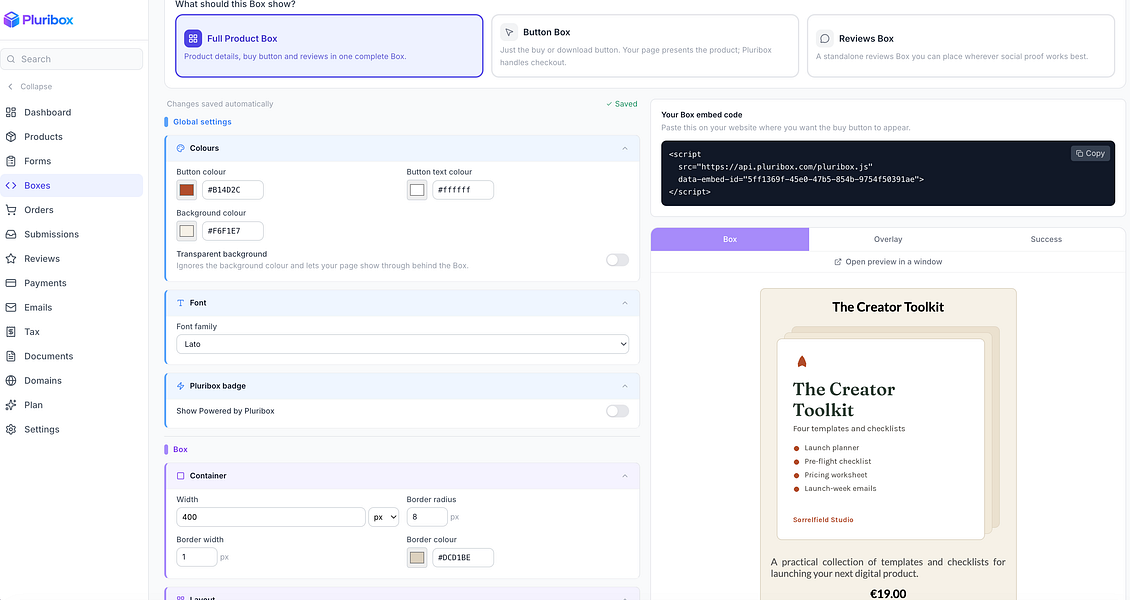This screenshot has width=1130, height=600.
Task: Click the Border width field
Action: coord(197,558)
